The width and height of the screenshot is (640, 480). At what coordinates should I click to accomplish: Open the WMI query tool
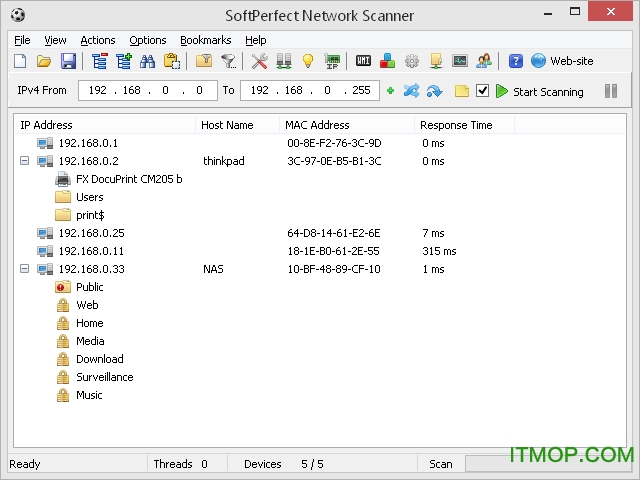point(363,61)
